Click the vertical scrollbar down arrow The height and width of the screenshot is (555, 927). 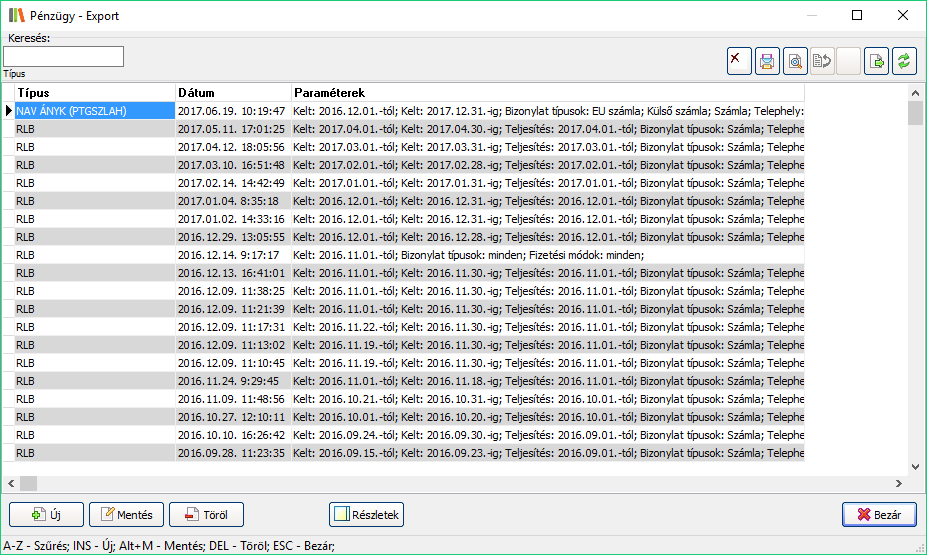(915, 467)
